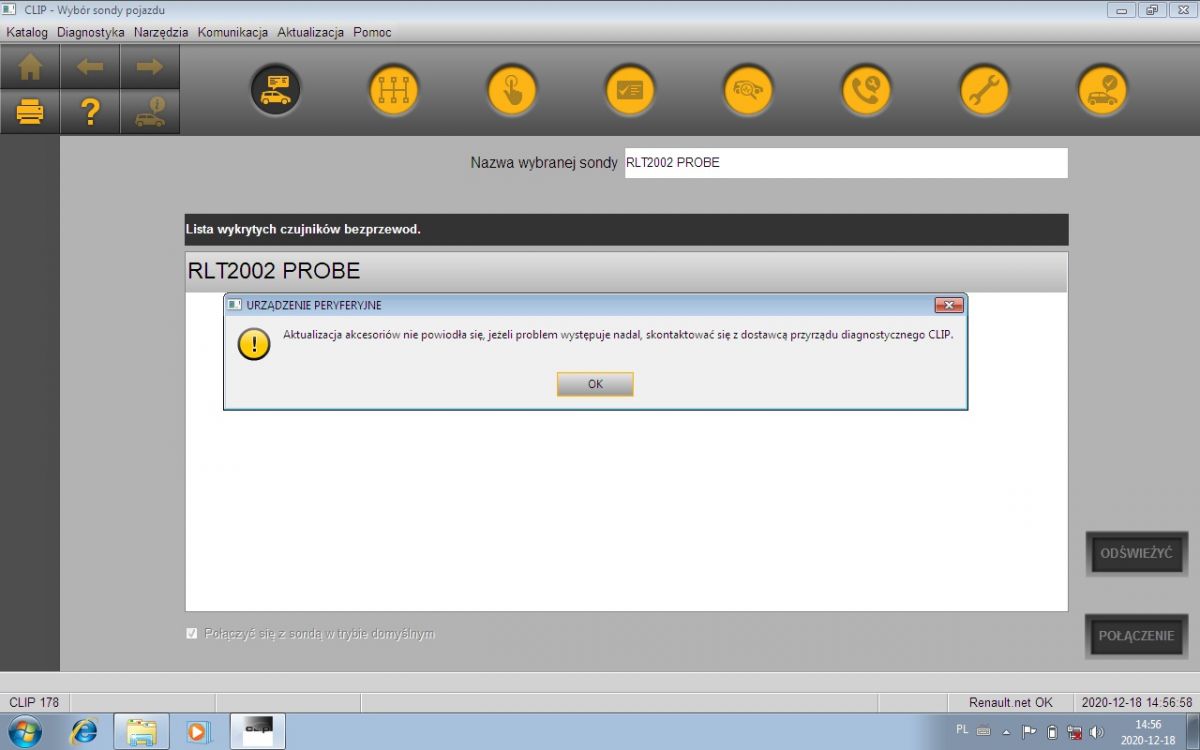Click the POŁĄCZENIE button

click(x=1136, y=636)
